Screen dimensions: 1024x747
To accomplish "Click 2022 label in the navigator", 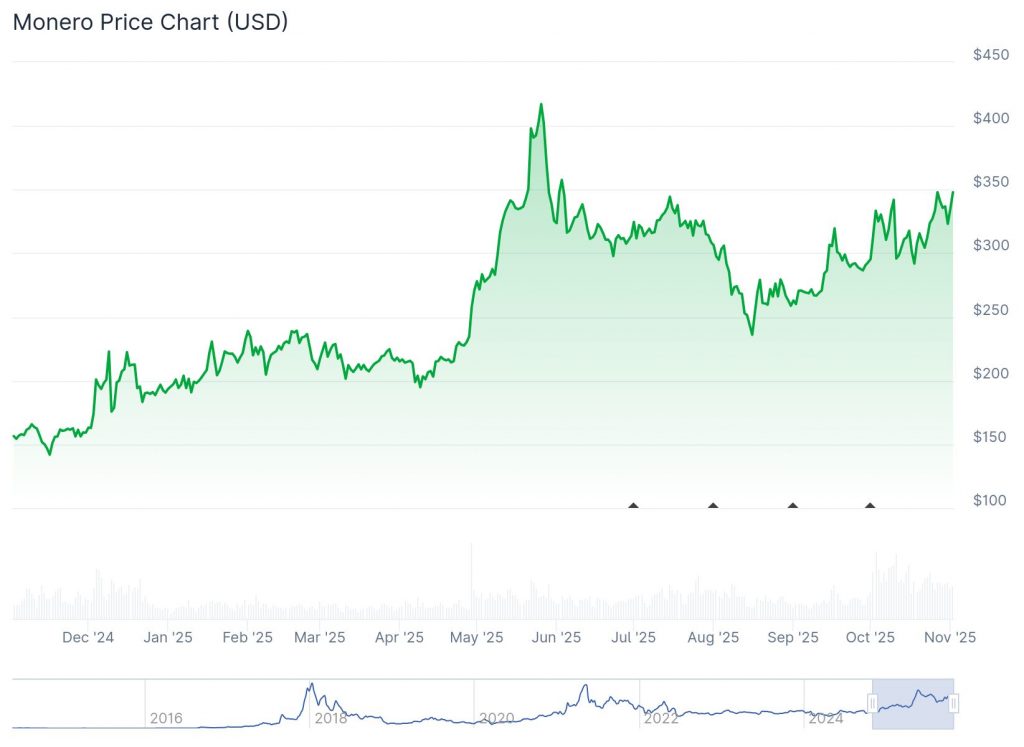I will coord(661,718).
